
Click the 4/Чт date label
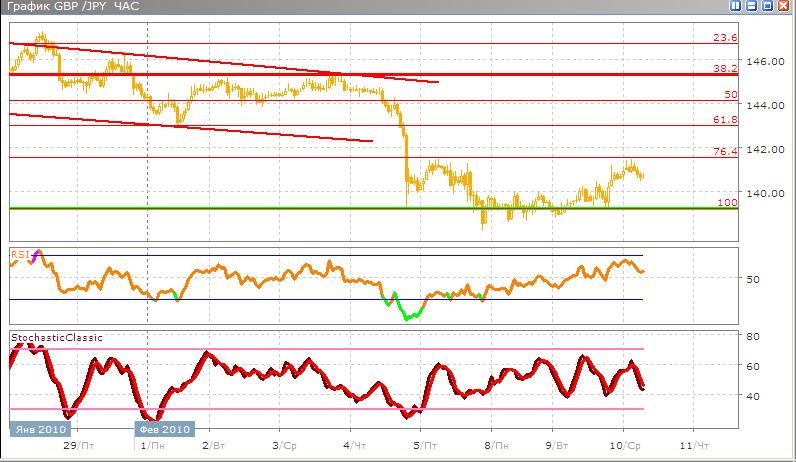pos(354,446)
